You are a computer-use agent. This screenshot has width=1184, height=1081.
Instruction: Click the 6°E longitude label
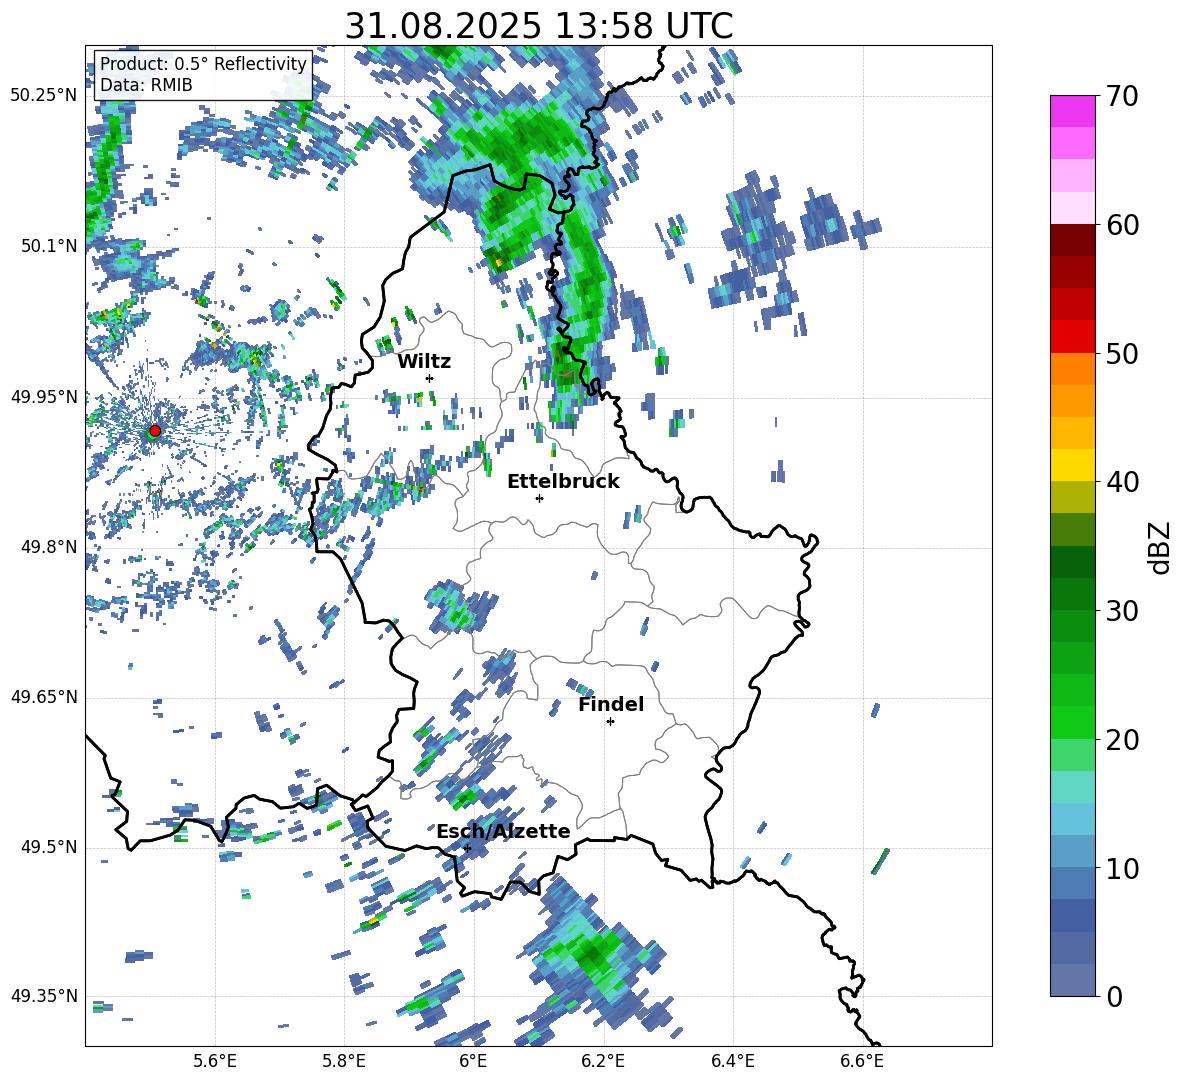[473, 1061]
